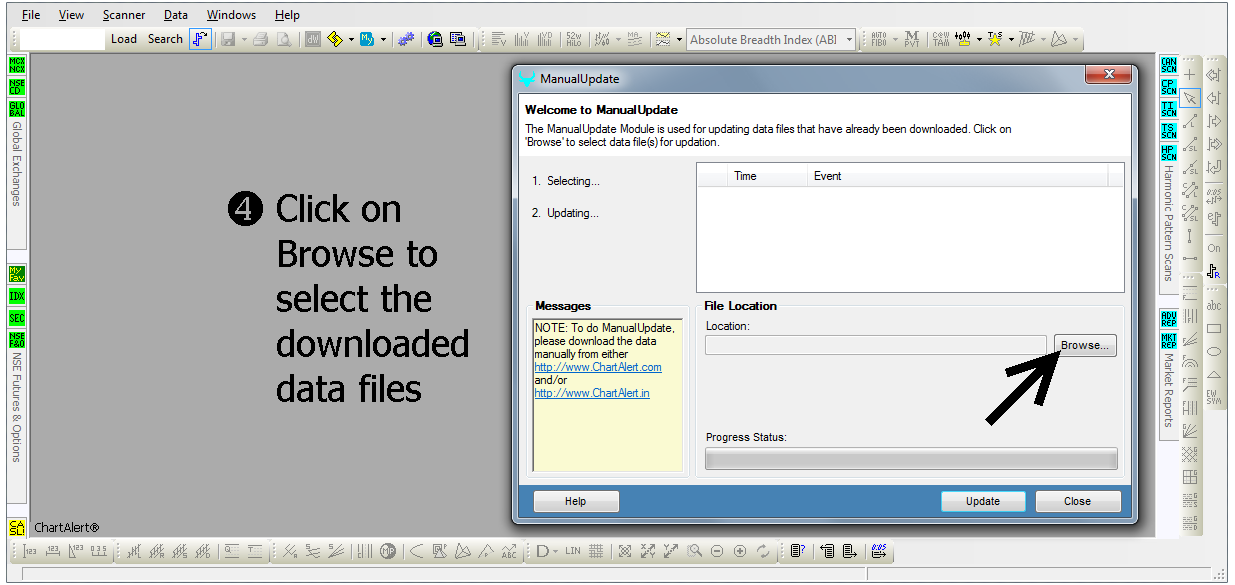Click the Event column header

point(957,176)
